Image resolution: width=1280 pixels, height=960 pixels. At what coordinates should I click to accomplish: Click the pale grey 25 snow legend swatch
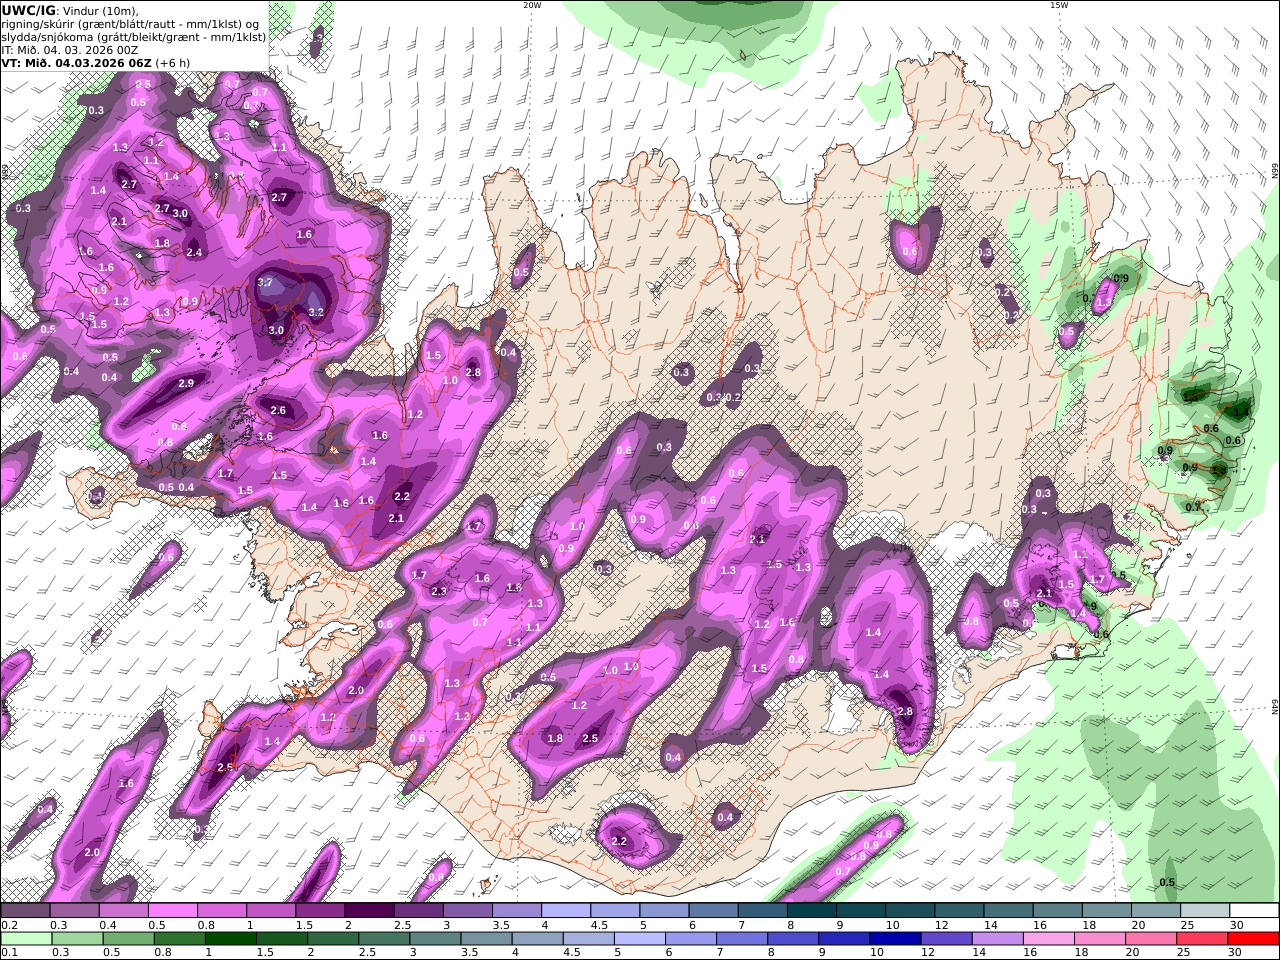(1203, 911)
